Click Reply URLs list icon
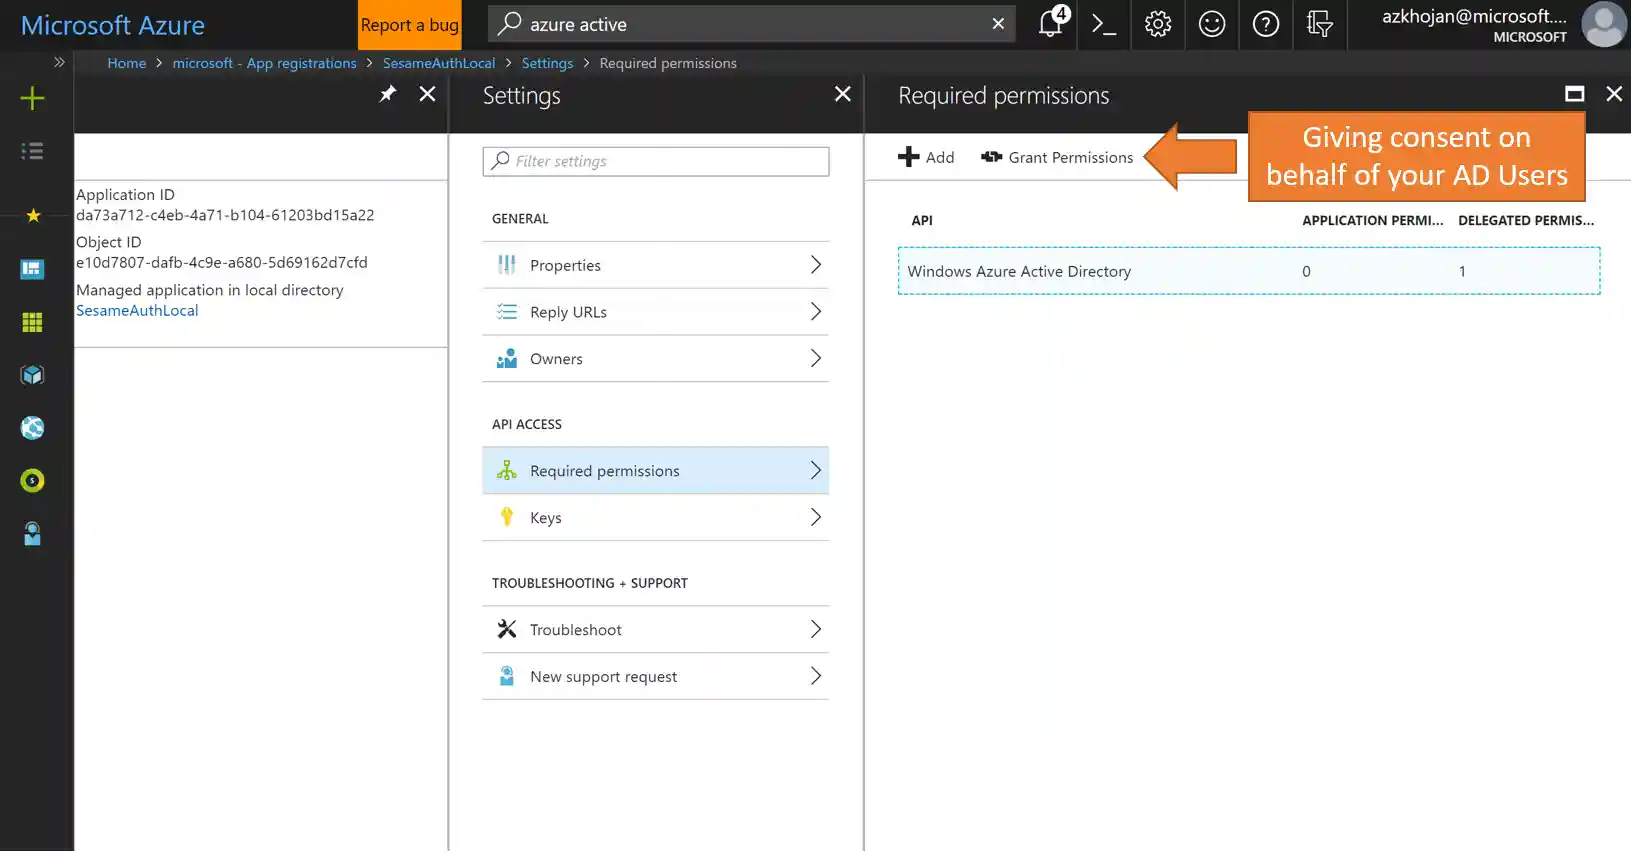This screenshot has width=1631, height=867. (x=507, y=311)
